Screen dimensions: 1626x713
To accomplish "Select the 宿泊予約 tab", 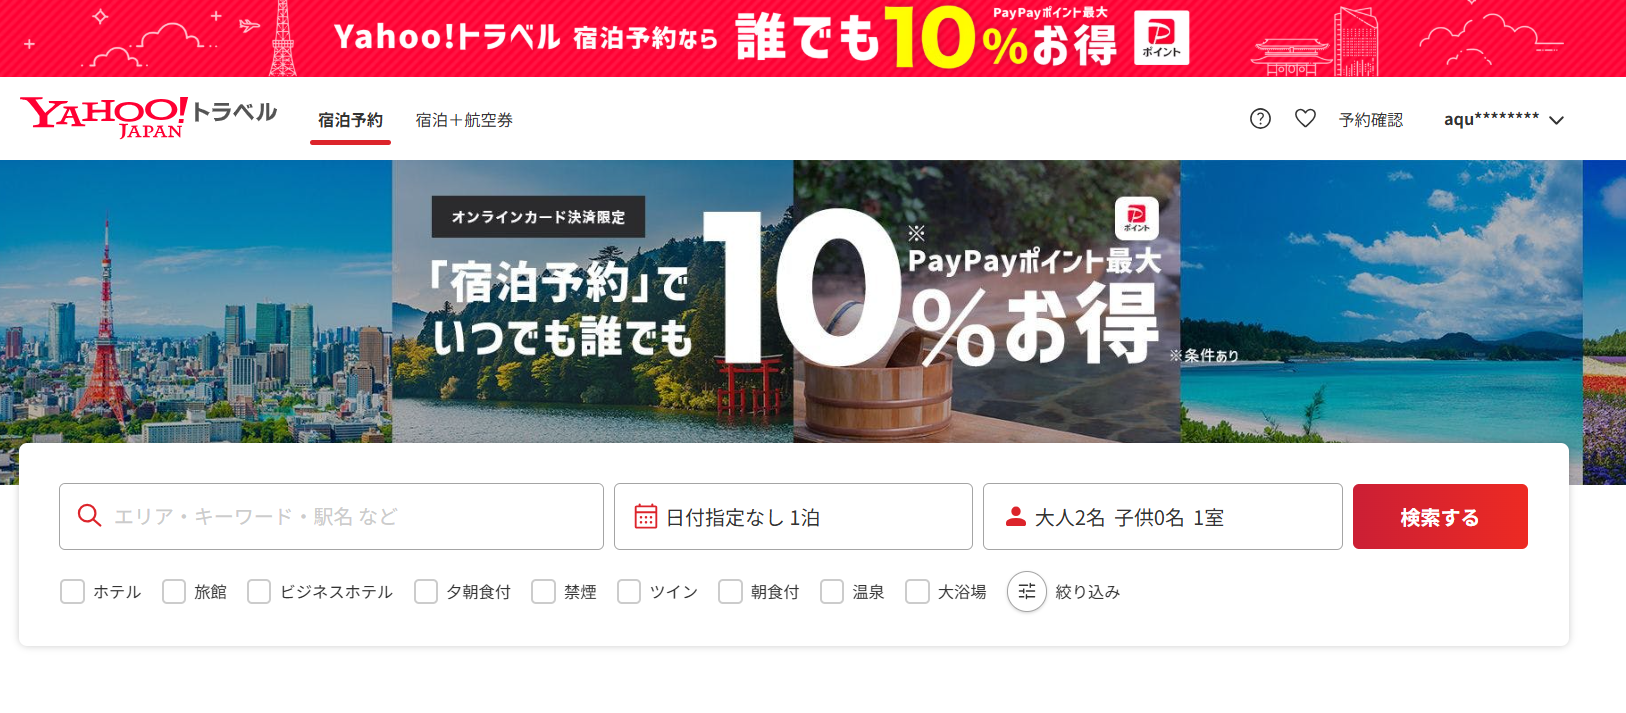I will [x=350, y=120].
